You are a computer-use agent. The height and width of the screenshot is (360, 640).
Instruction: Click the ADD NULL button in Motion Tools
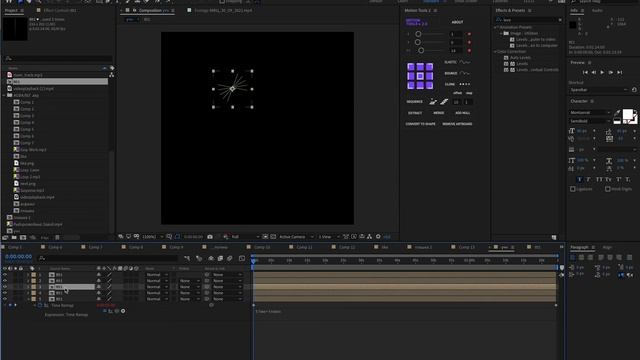pyautogui.click(x=462, y=113)
